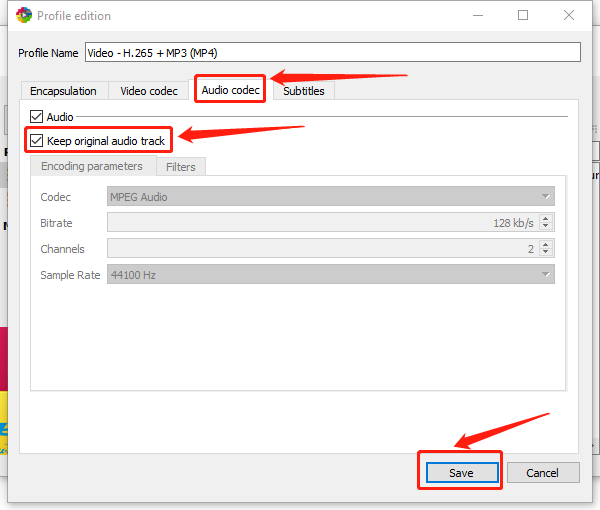Increase Channels with the up arrow
600x510 pixels.
pyautogui.click(x=546, y=244)
